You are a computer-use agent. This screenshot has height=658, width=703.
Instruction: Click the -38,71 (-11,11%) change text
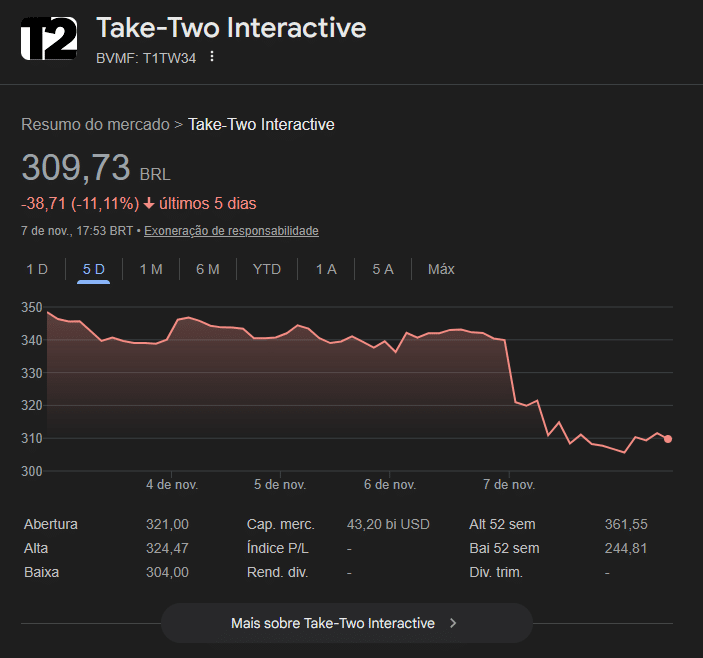(80, 203)
